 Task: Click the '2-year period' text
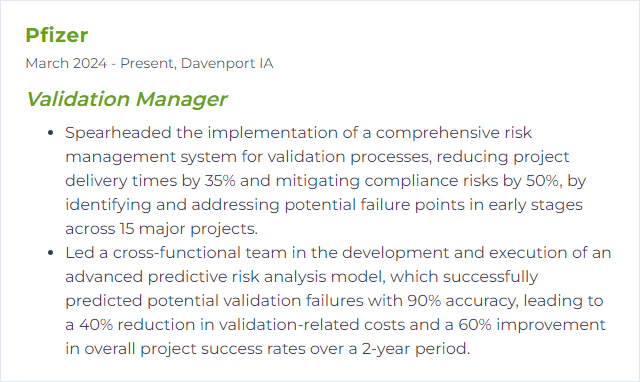point(414,349)
